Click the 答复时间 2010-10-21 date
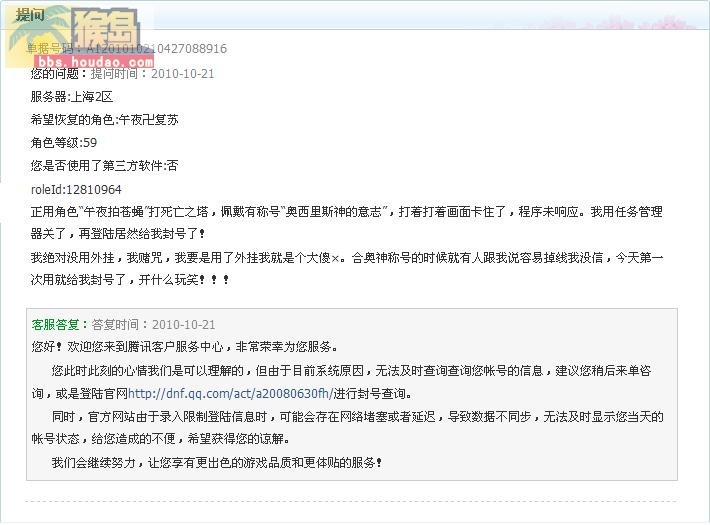This screenshot has height=525, width=710. (154, 324)
